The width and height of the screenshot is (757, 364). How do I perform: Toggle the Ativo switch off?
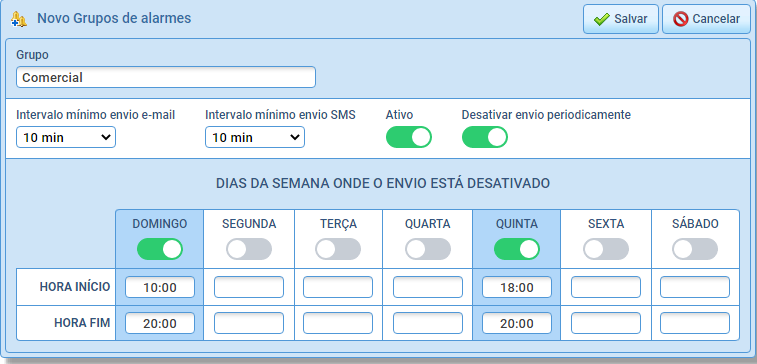[408, 137]
